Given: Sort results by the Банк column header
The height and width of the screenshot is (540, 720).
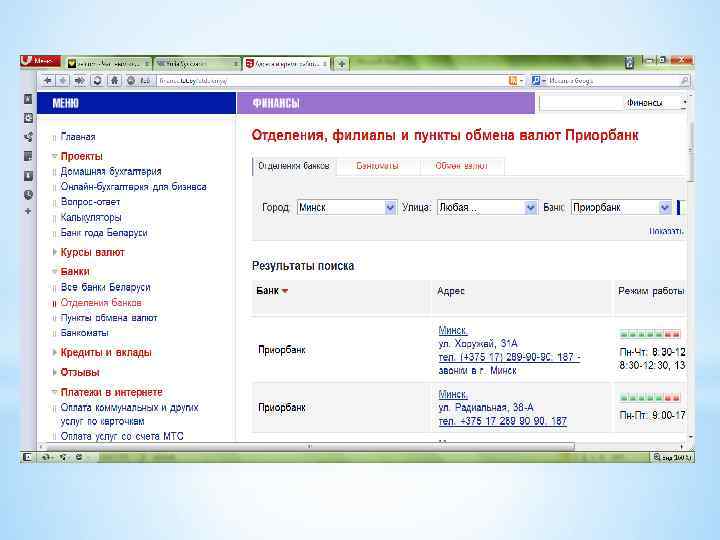Looking at the screenshot, I should (x=271, y=291).
